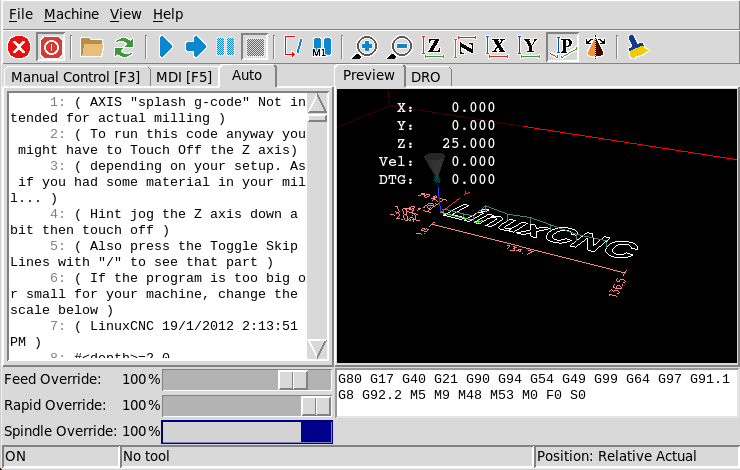Click the Vel: 0.000 readout
This screenshot has height=470, width=740.
click(437, 162)
